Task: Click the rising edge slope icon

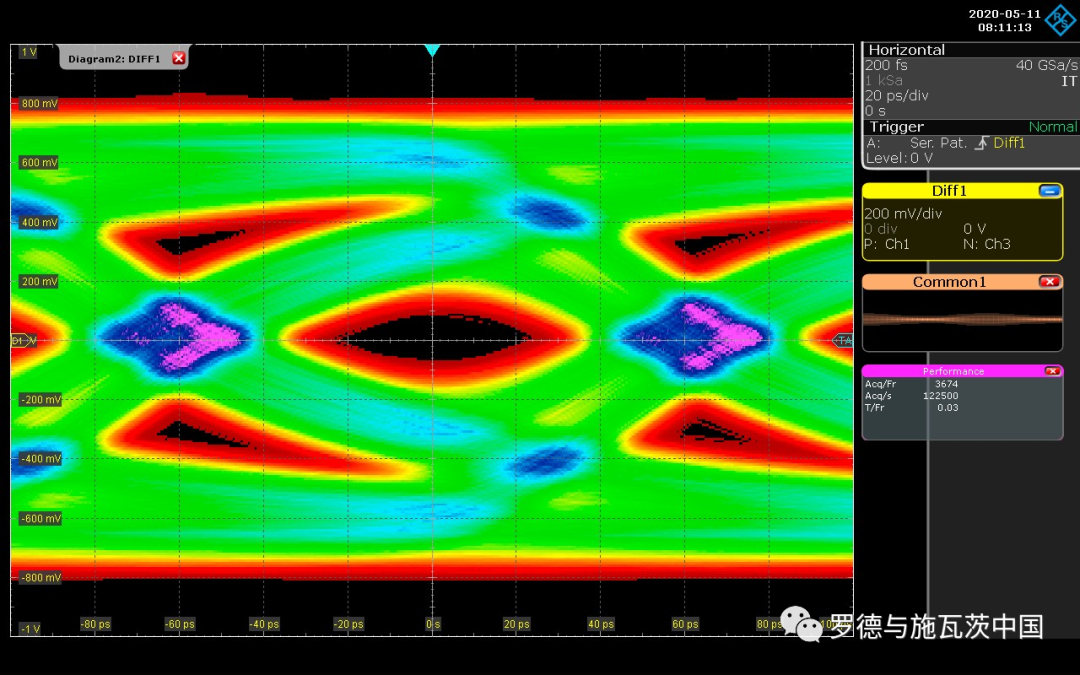Action: [x=981, y=143]
